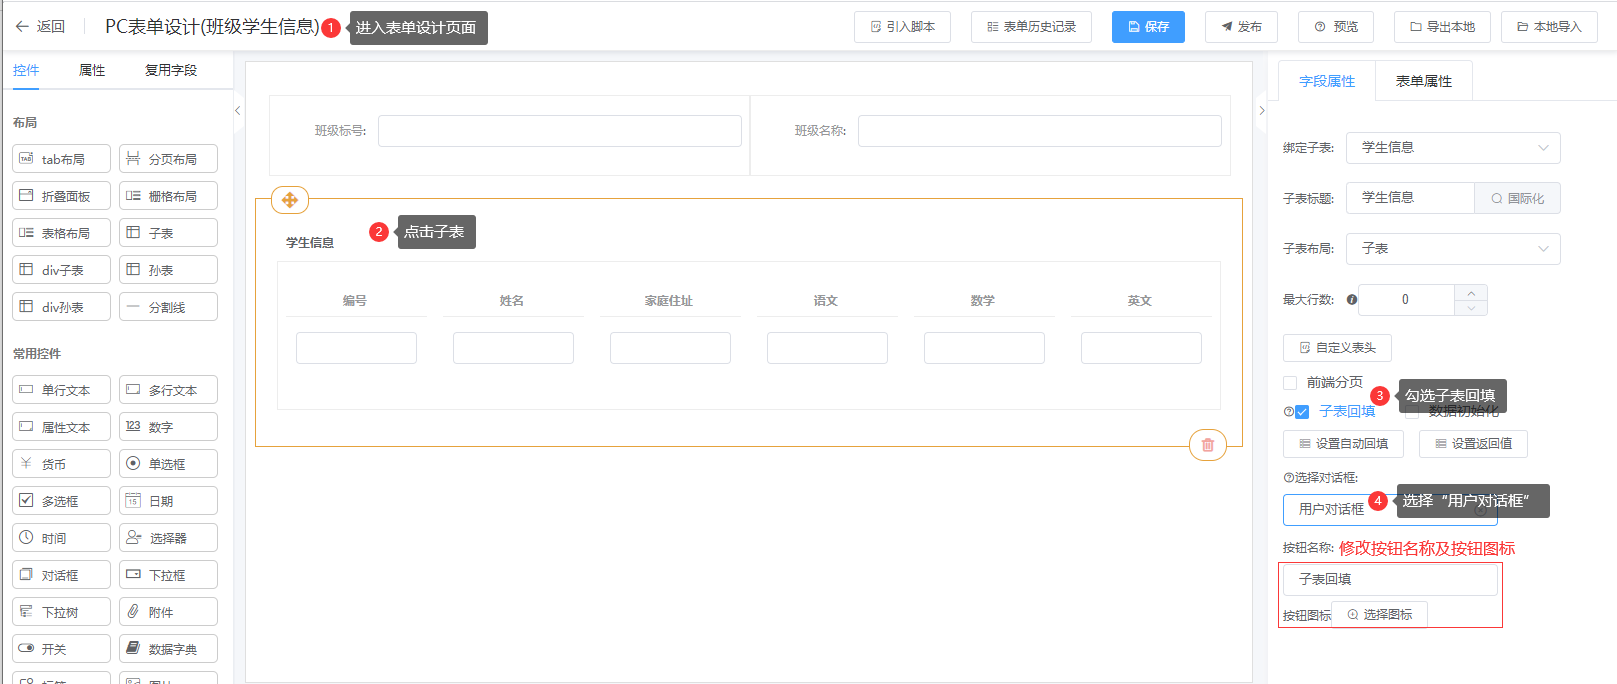The width and height of the screenshot is (1617, 684).
Task: Select the 数据字典 control
Action: pyautogui.click(x=168, y=649)
